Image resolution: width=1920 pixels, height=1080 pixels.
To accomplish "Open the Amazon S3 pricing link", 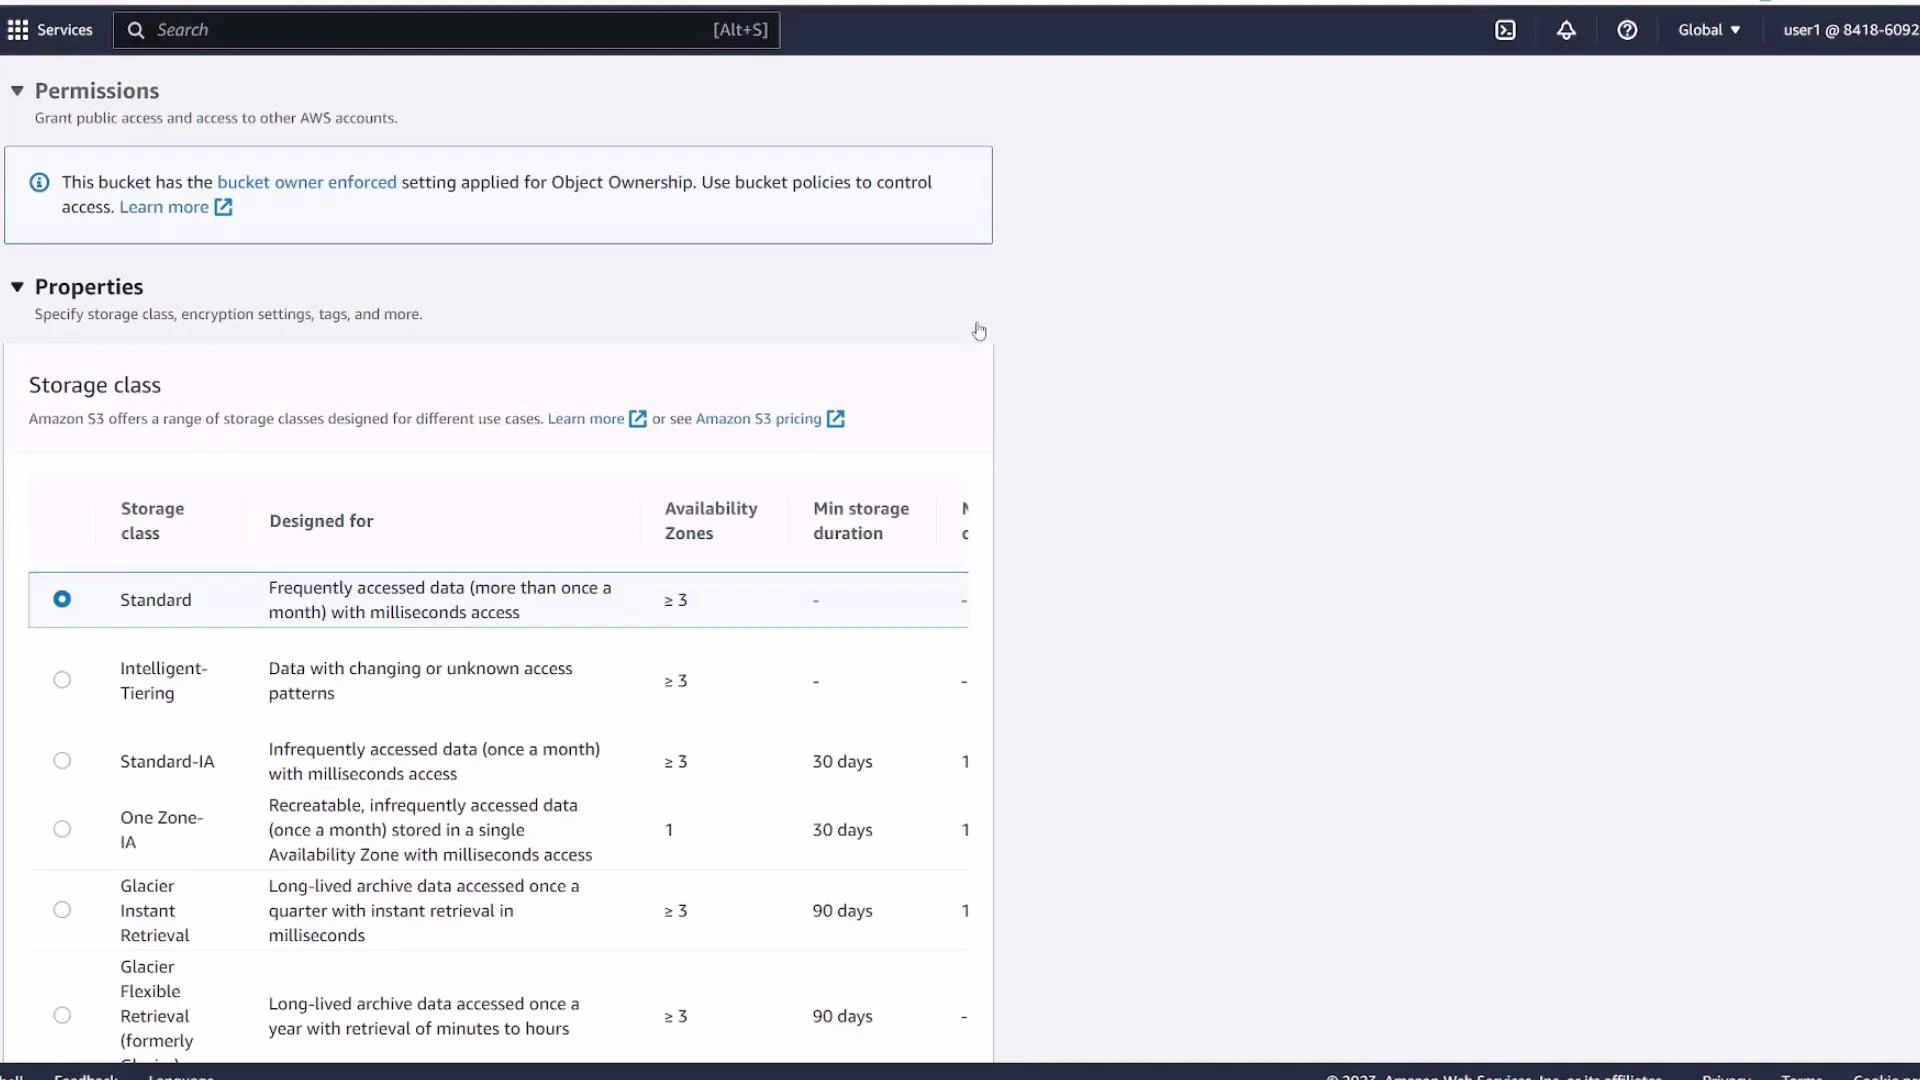I will (x=757, y=419).
